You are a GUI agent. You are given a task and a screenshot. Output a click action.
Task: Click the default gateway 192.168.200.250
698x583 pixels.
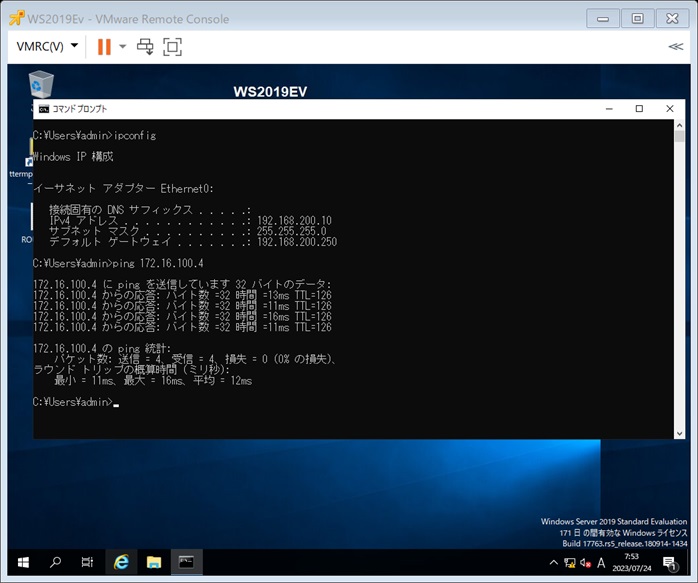297,242
